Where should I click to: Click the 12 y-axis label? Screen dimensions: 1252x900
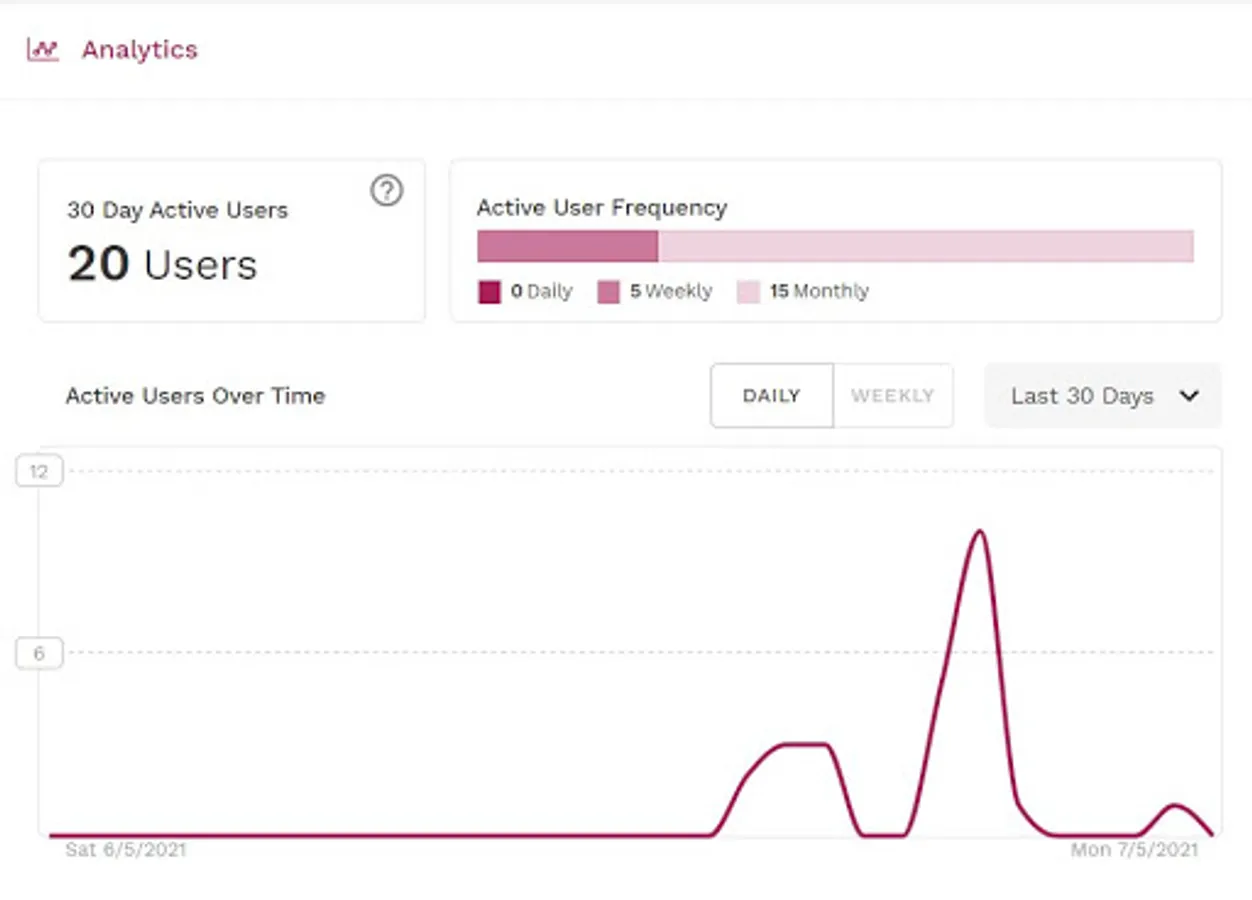(39, 472)
